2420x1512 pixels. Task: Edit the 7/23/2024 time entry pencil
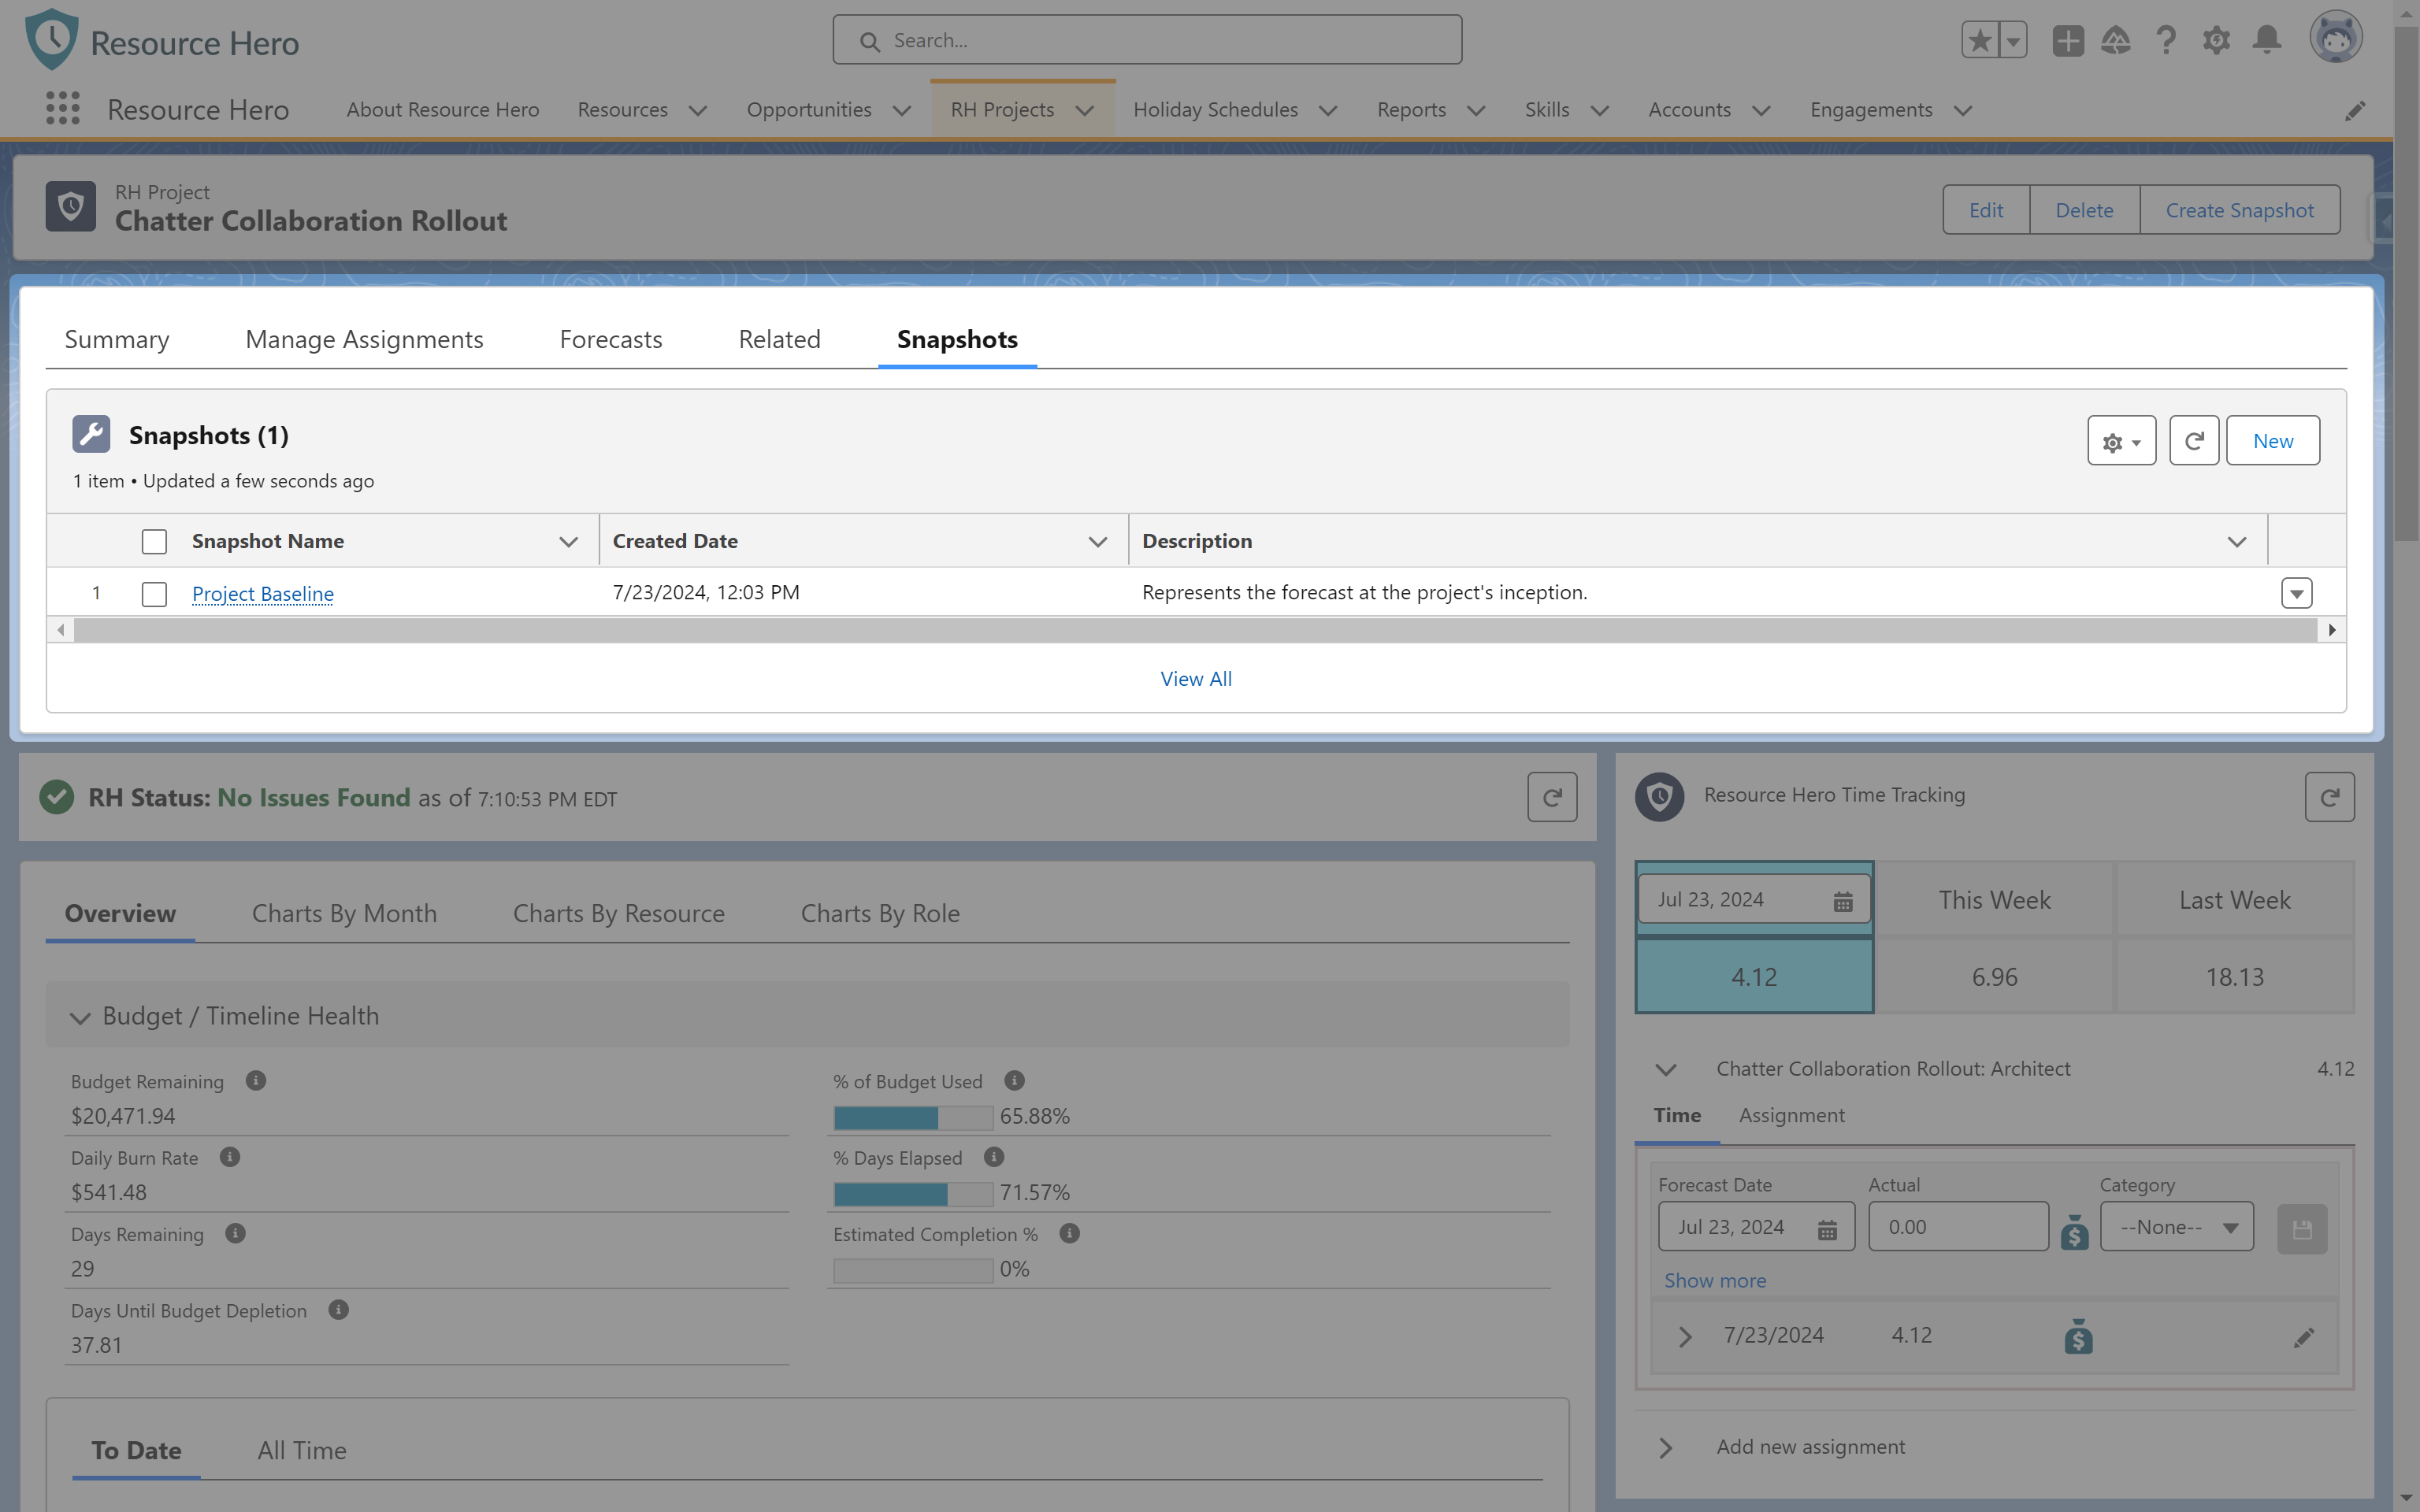pyautogui.click(x=2304, y=1337)
